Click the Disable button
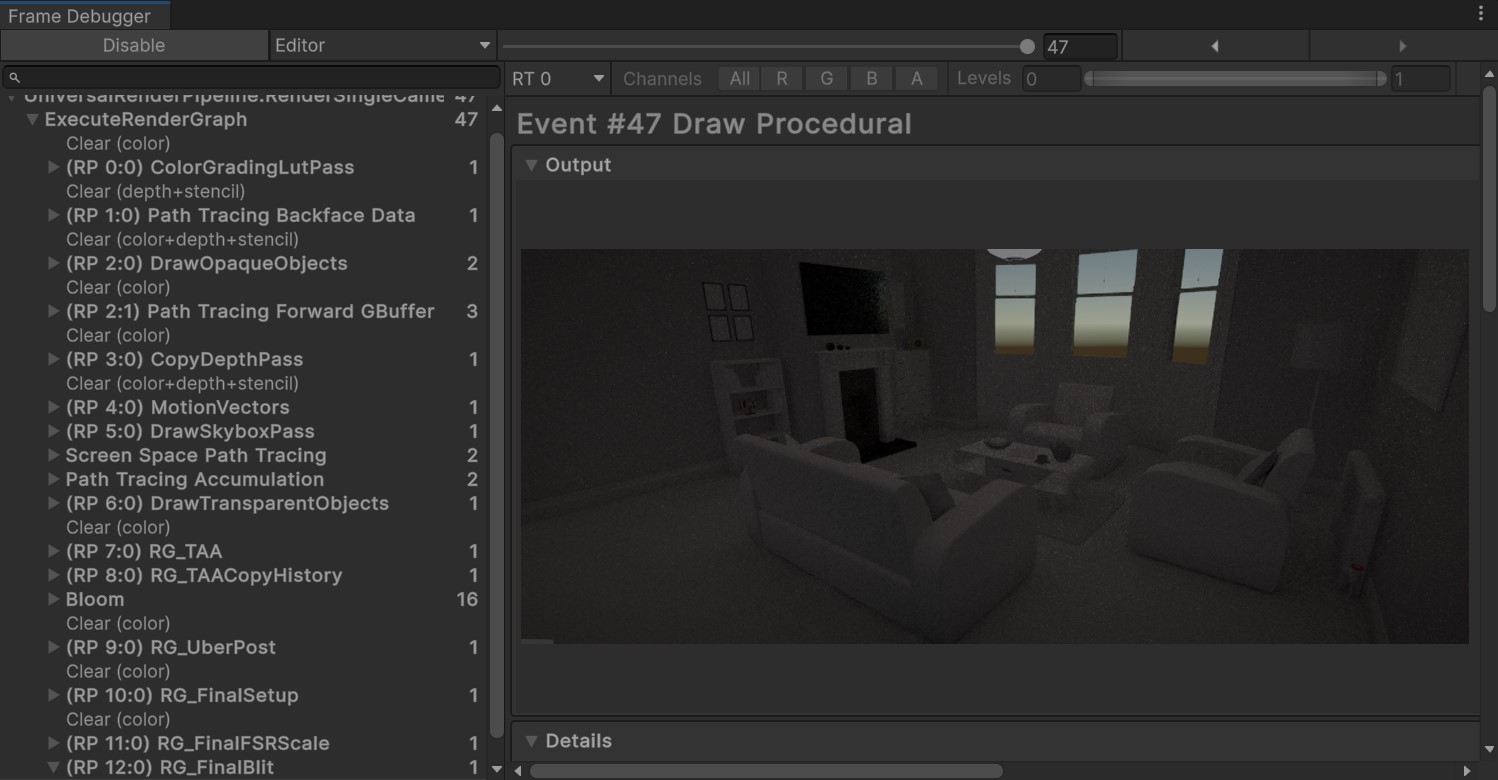Image resolution: width=1498 pixels, height=780 pixels. [x=134, y=45]
